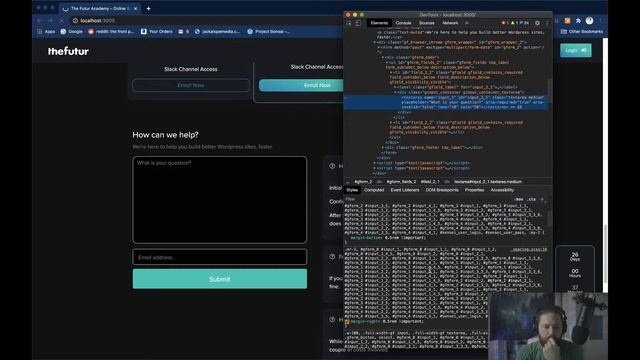Open the Network tab in DevTools
Screen dimensions: 640x360
[450, 23]
